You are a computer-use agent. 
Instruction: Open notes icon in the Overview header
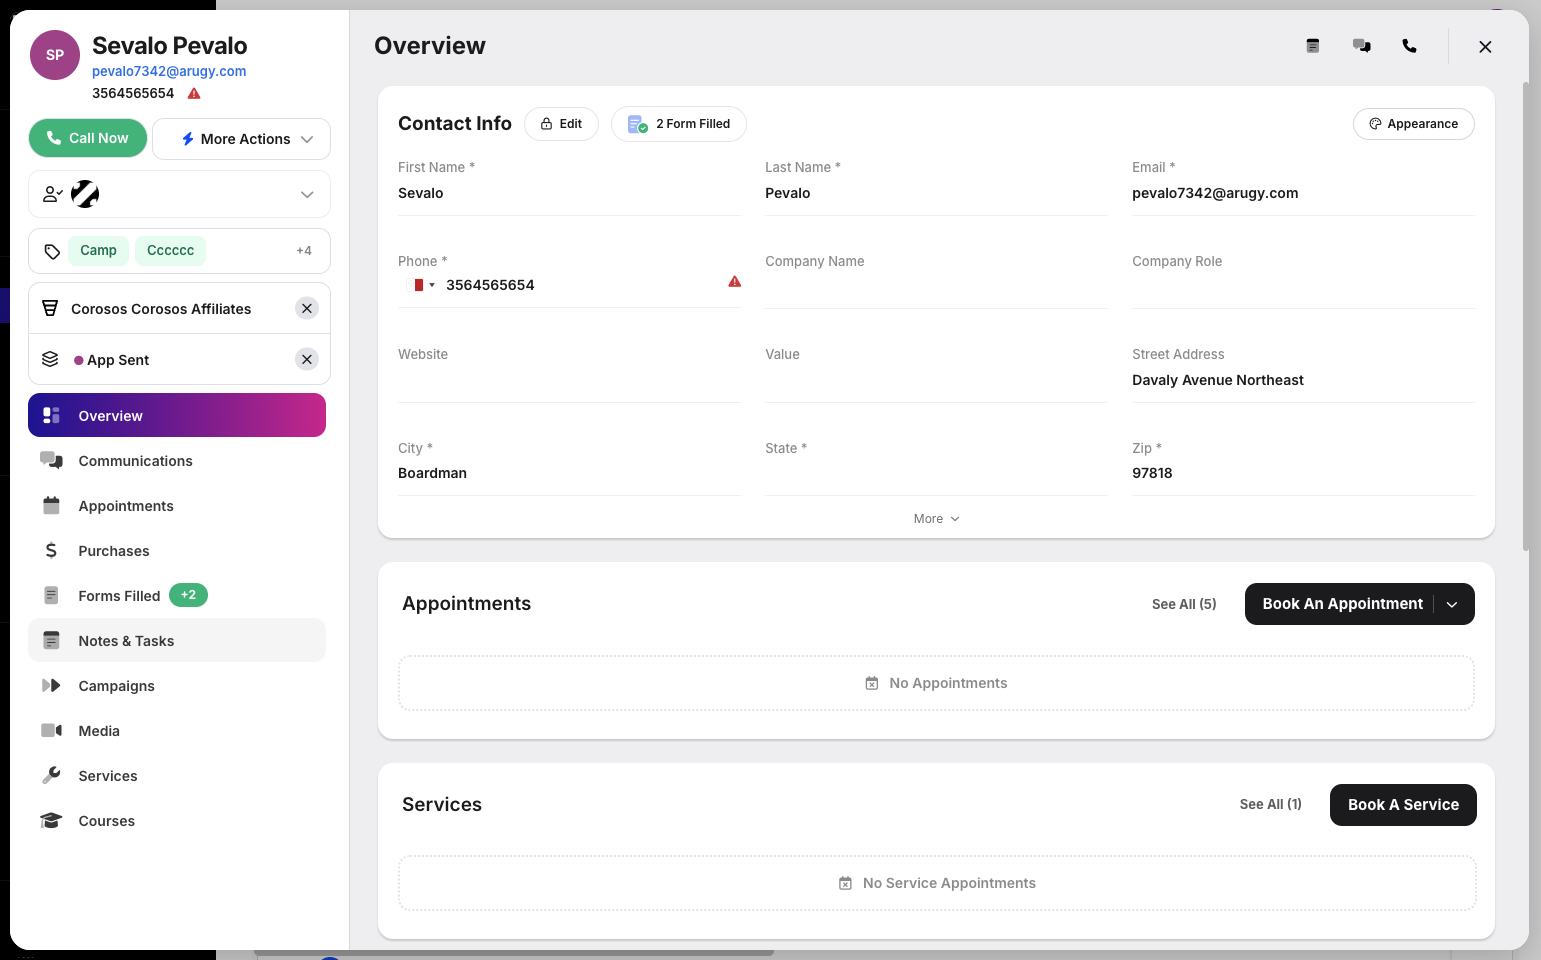tap(1313, 46)
